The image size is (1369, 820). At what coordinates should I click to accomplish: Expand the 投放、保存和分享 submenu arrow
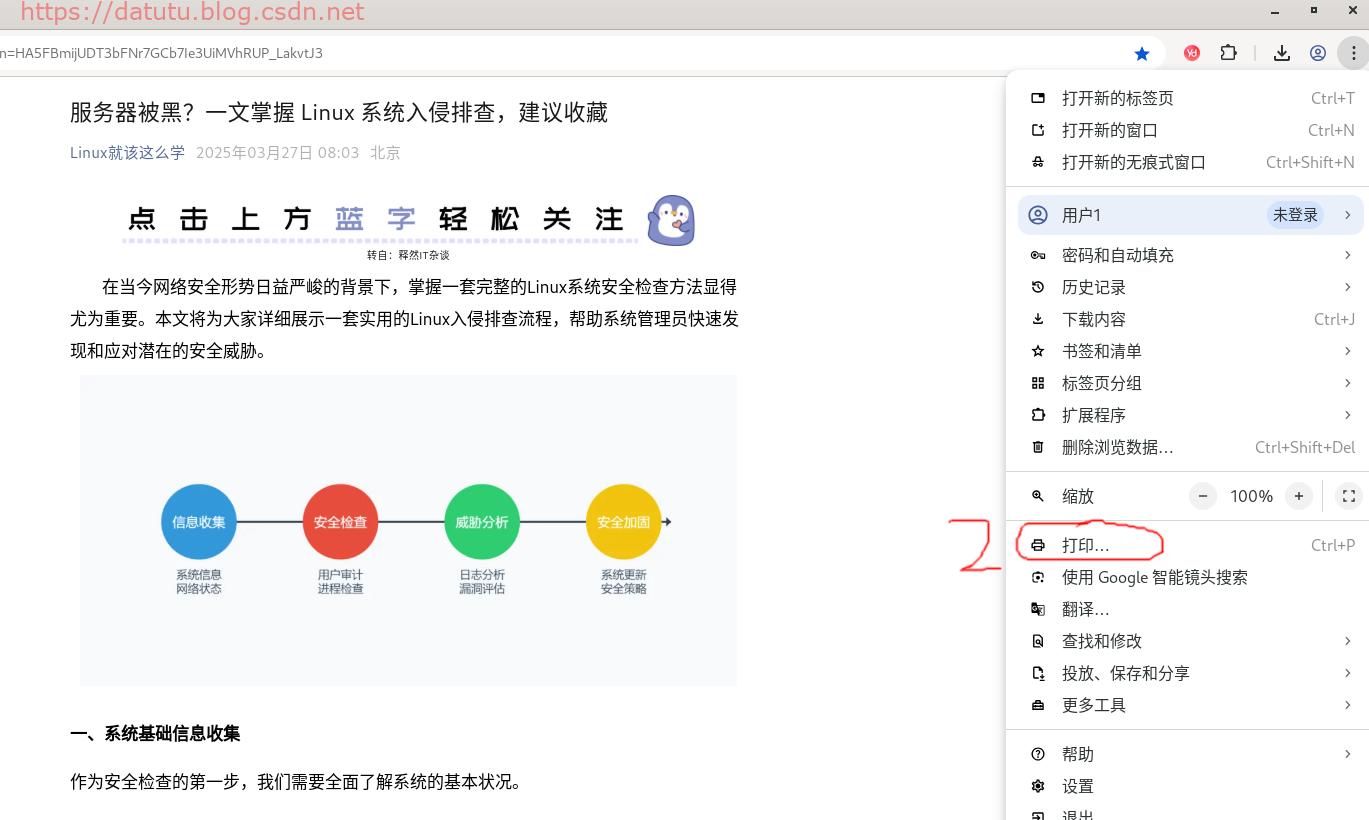point(1347,673)
